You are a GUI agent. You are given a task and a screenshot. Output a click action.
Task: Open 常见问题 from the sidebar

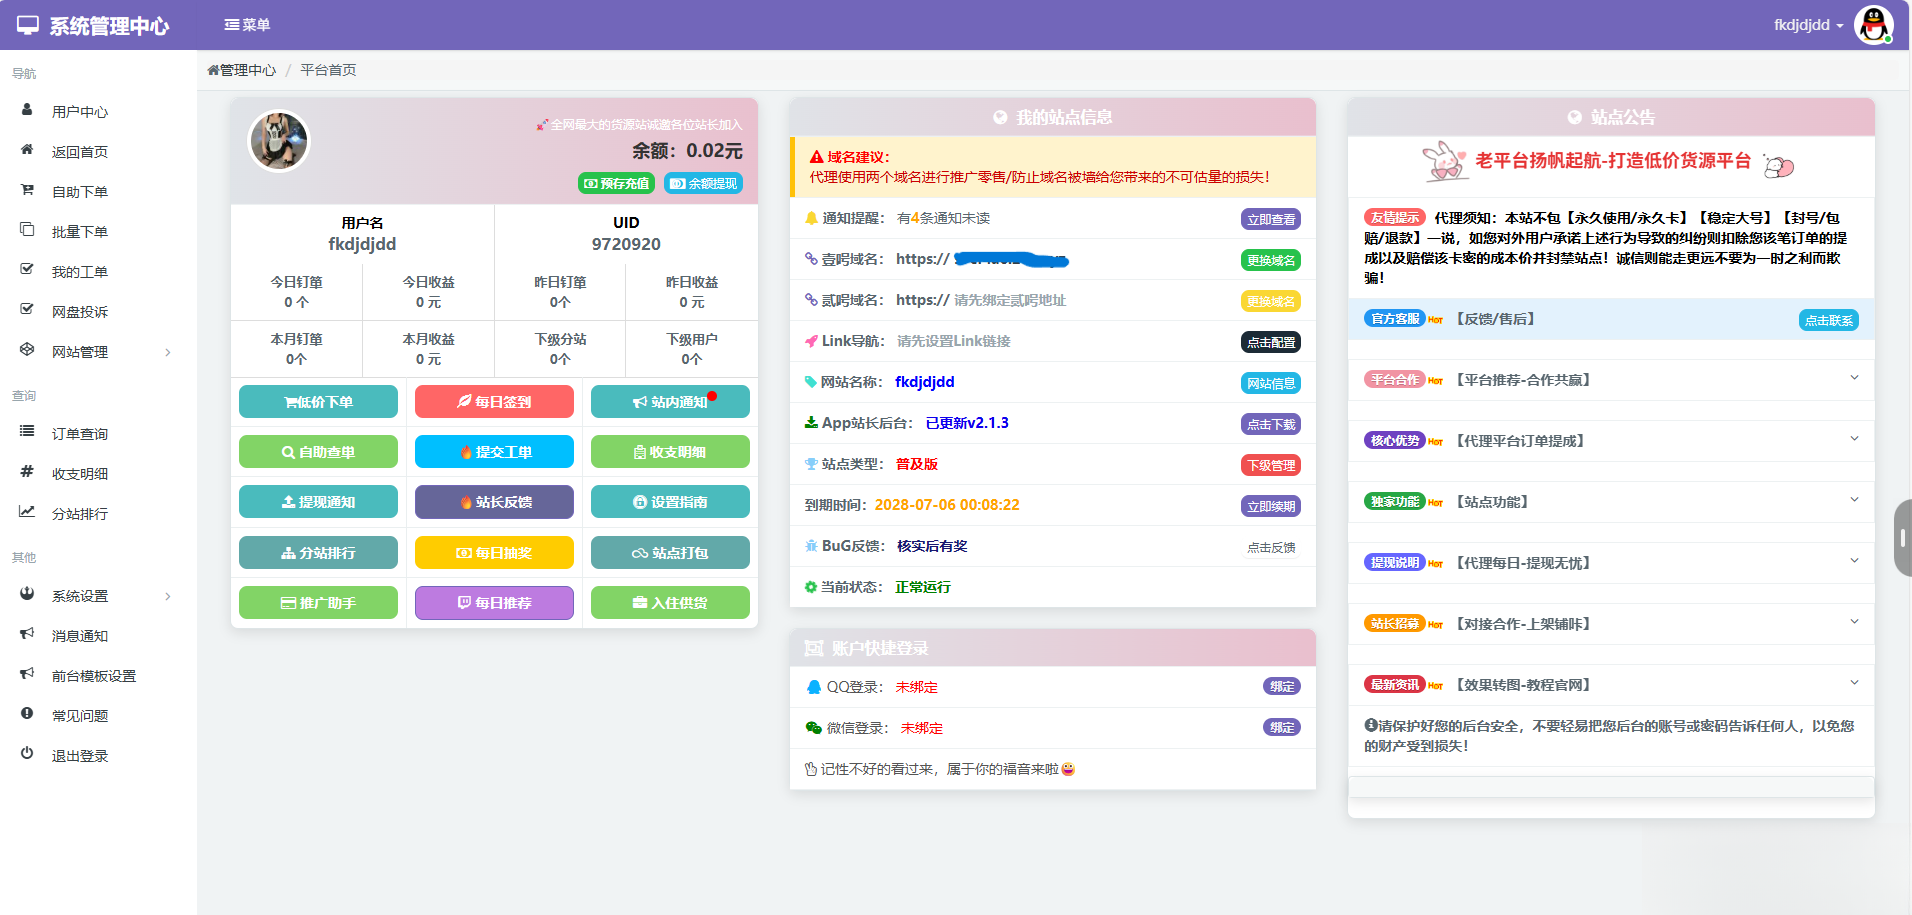(80, 715)
